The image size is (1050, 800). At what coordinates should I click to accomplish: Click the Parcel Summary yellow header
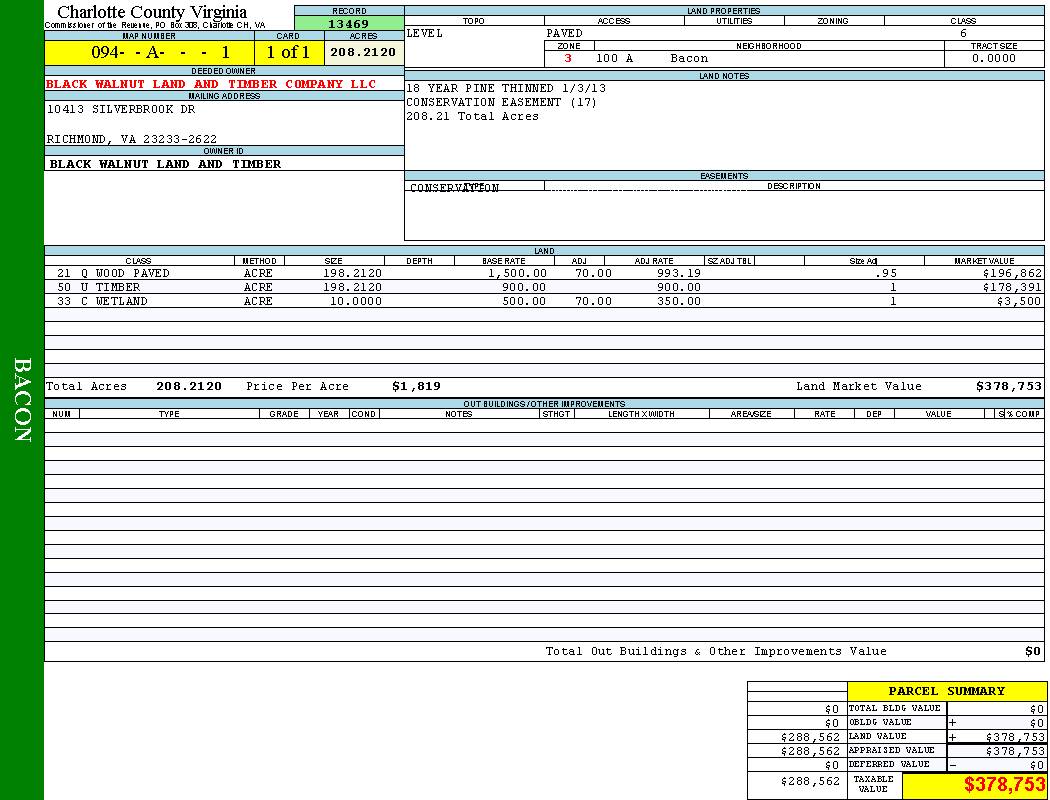[946, 691]
